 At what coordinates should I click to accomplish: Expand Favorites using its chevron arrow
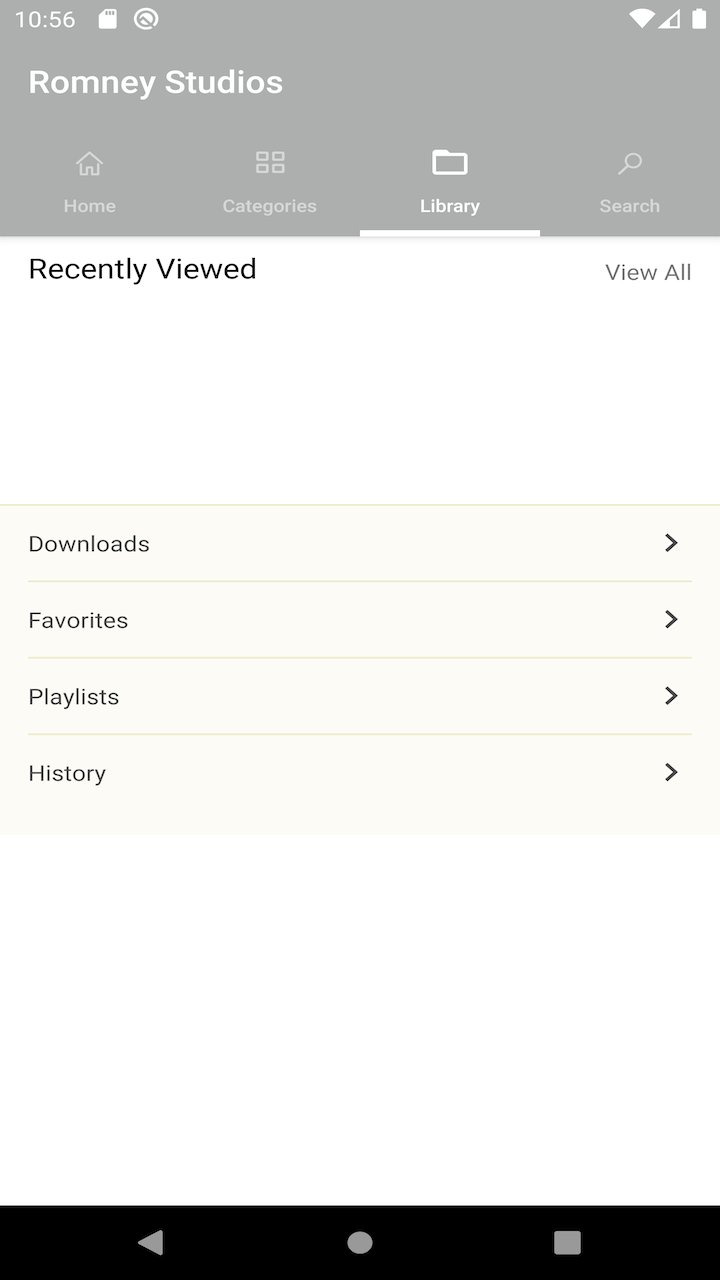pyautogui.click(x=671, y=620)
